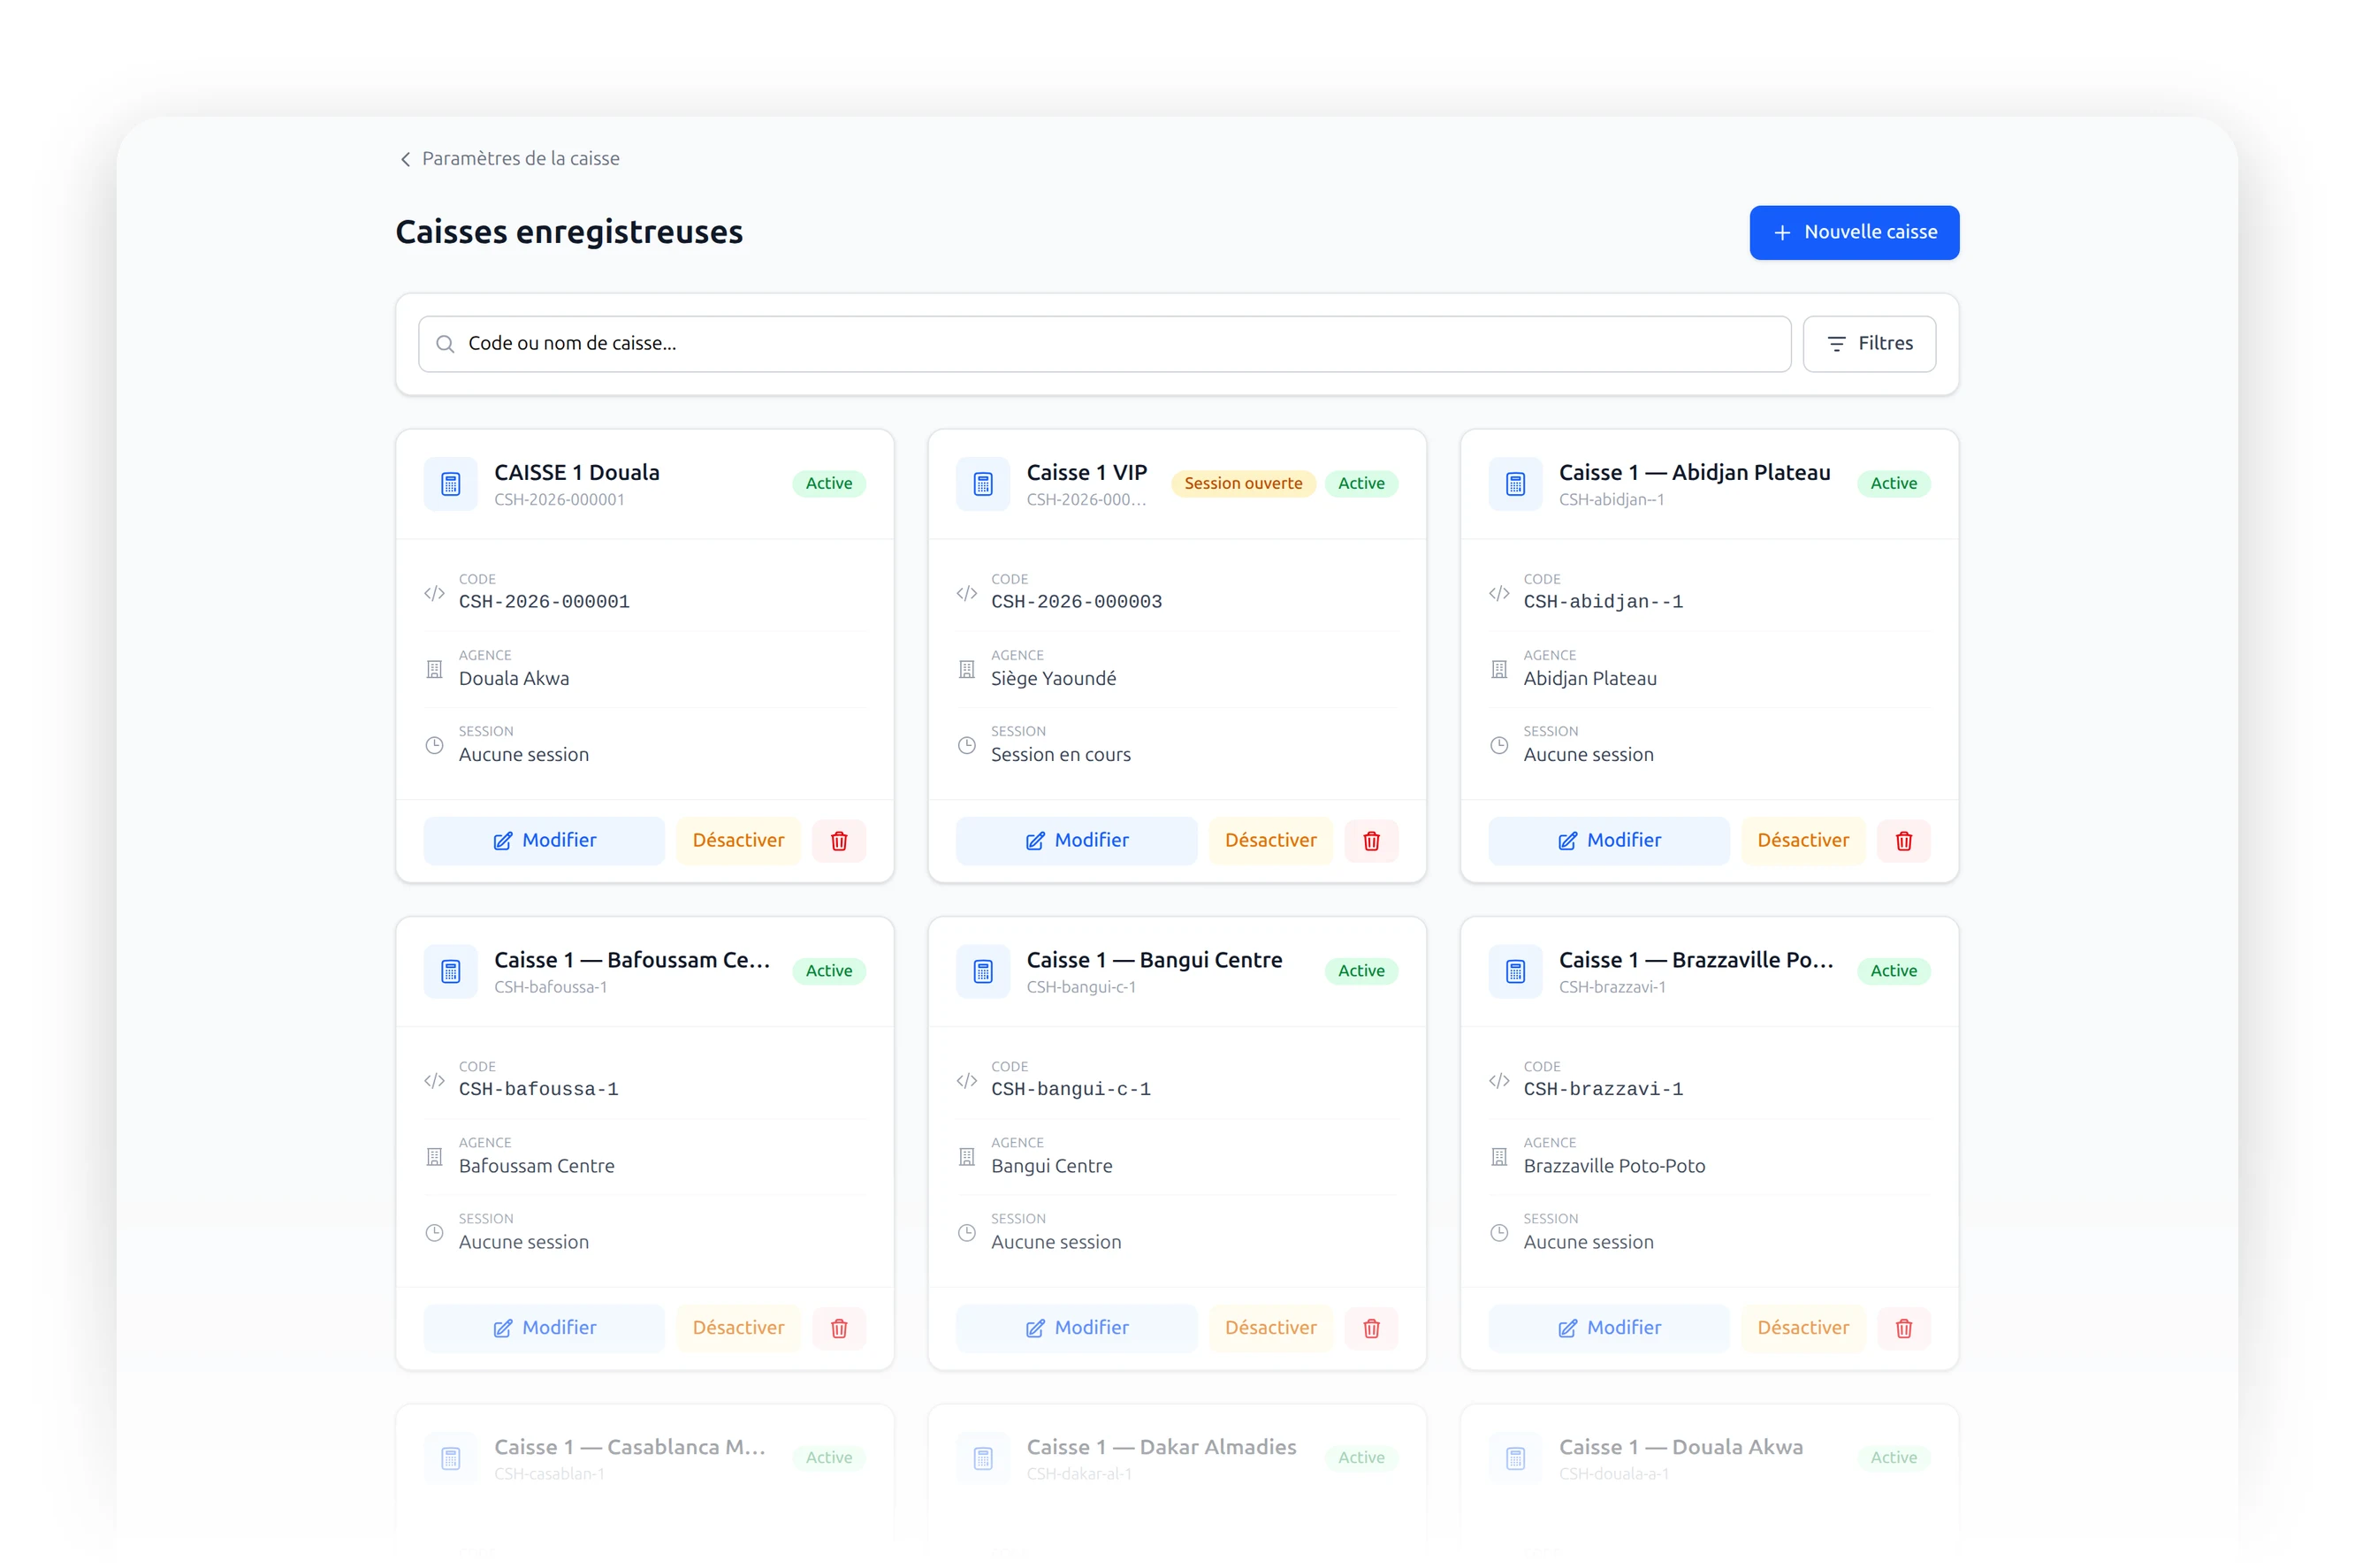Screen dimensions: 2355x1568
Task: Click the building icon beside Siège Yaoundé
Action: [966, 669]
